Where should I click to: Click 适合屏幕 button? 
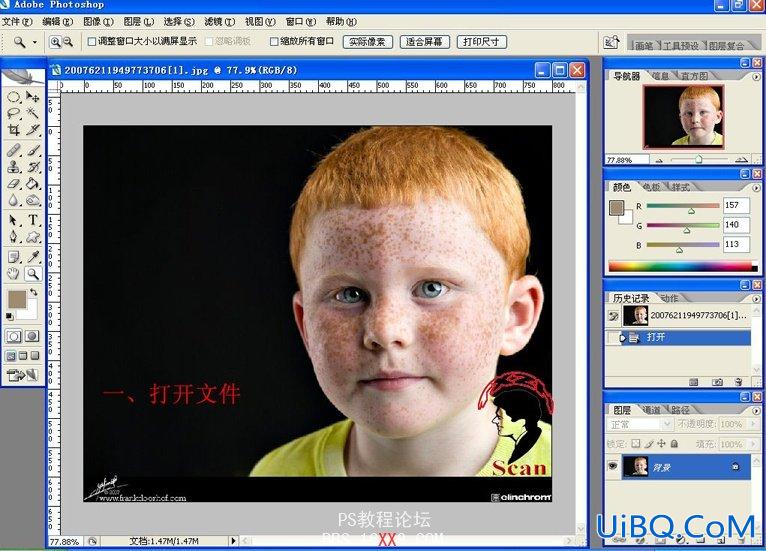(x=424, y=42)
